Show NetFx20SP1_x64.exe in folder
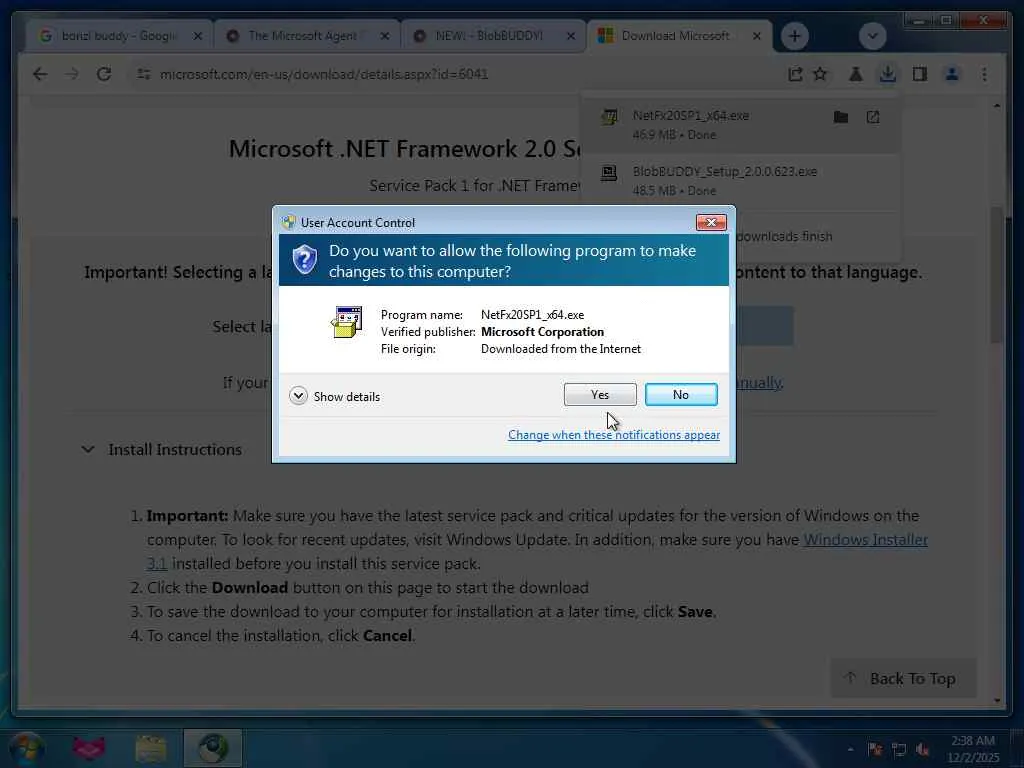 point(841,117)
